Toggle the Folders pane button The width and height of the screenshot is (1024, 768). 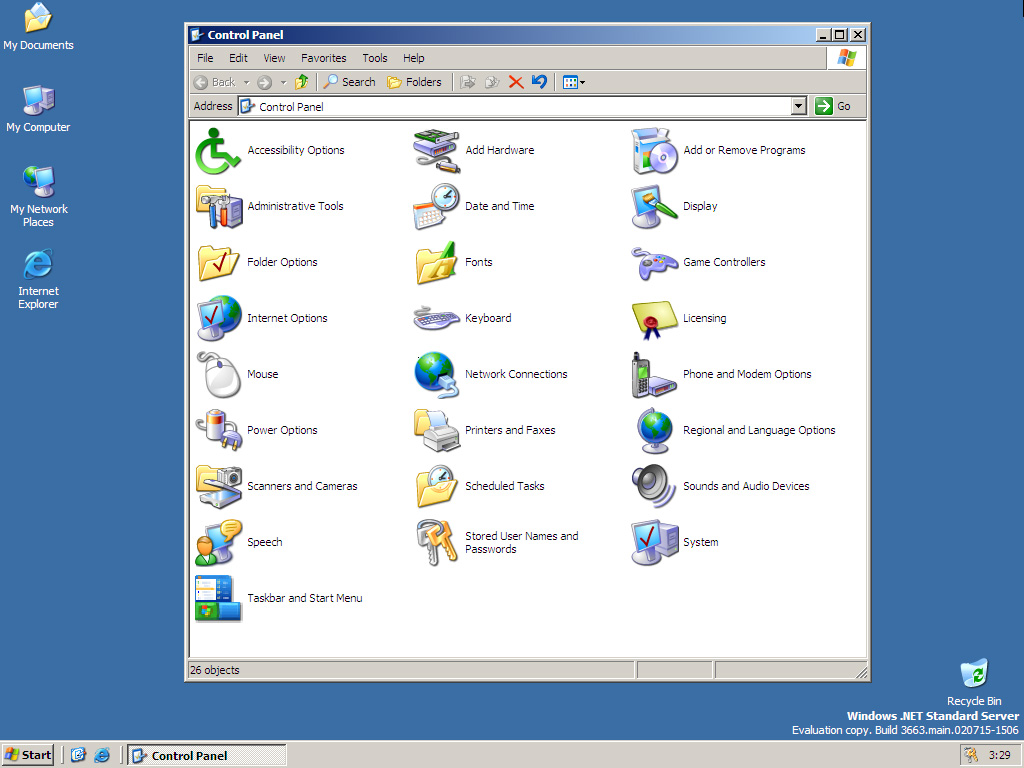click(414, 82)
